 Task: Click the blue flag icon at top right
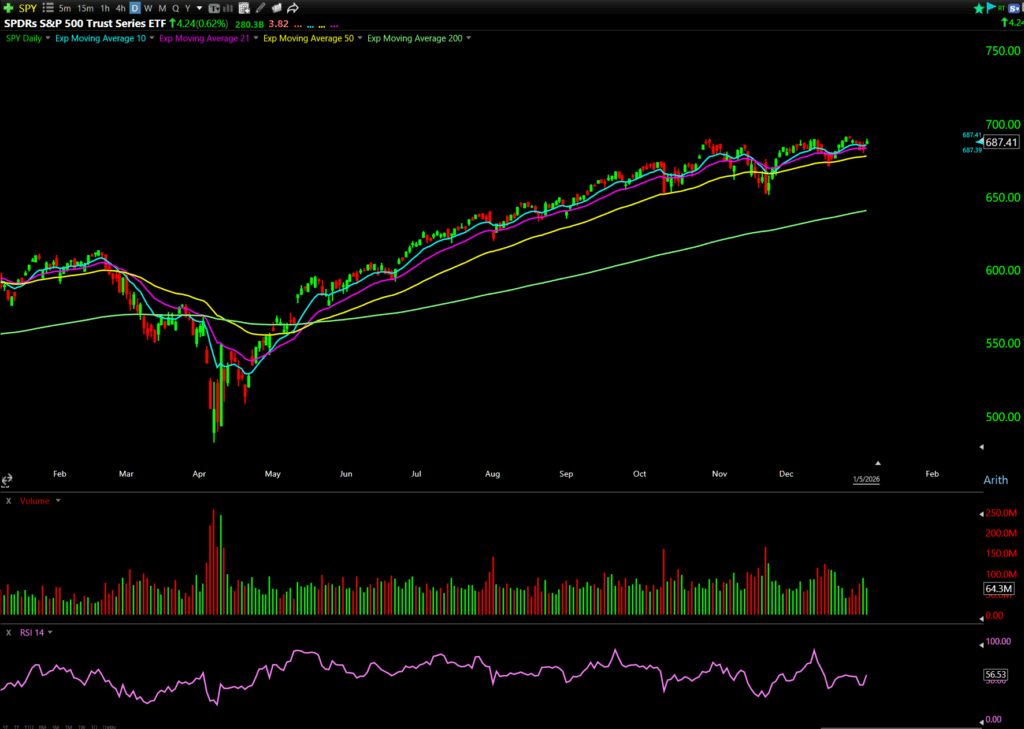pyautogui.click(x=992, y=8)
